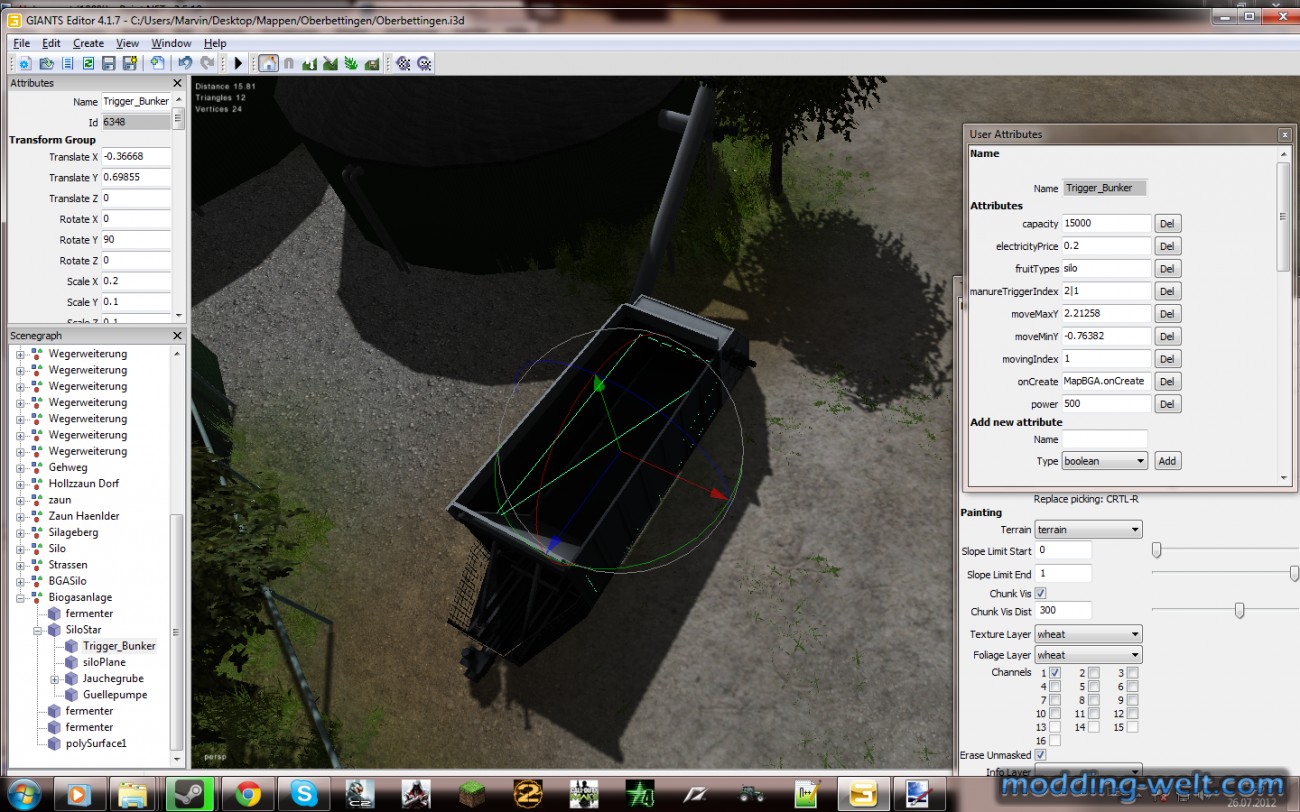Click the terrain save tool icon
1300x812 pixels.
point(372,63)
